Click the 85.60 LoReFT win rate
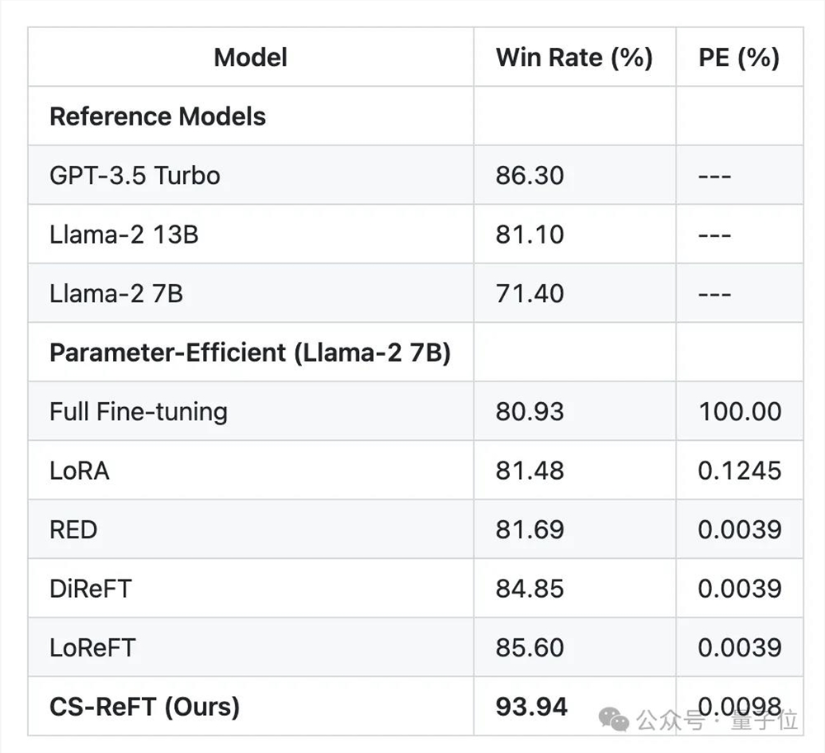825x753 pixels. [x=530, y=647]
